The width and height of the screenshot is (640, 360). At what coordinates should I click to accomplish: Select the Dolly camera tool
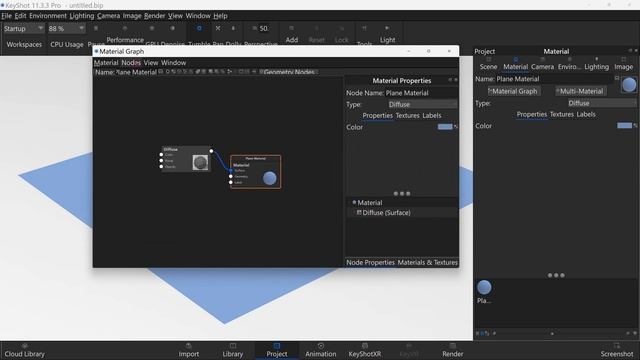(233, 29)
